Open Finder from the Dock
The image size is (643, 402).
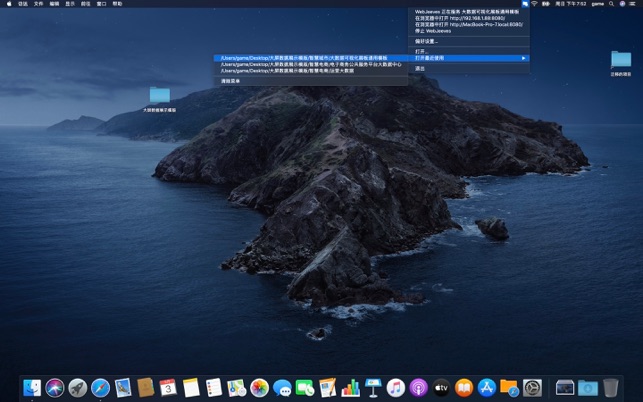click(x=33, y=387)
